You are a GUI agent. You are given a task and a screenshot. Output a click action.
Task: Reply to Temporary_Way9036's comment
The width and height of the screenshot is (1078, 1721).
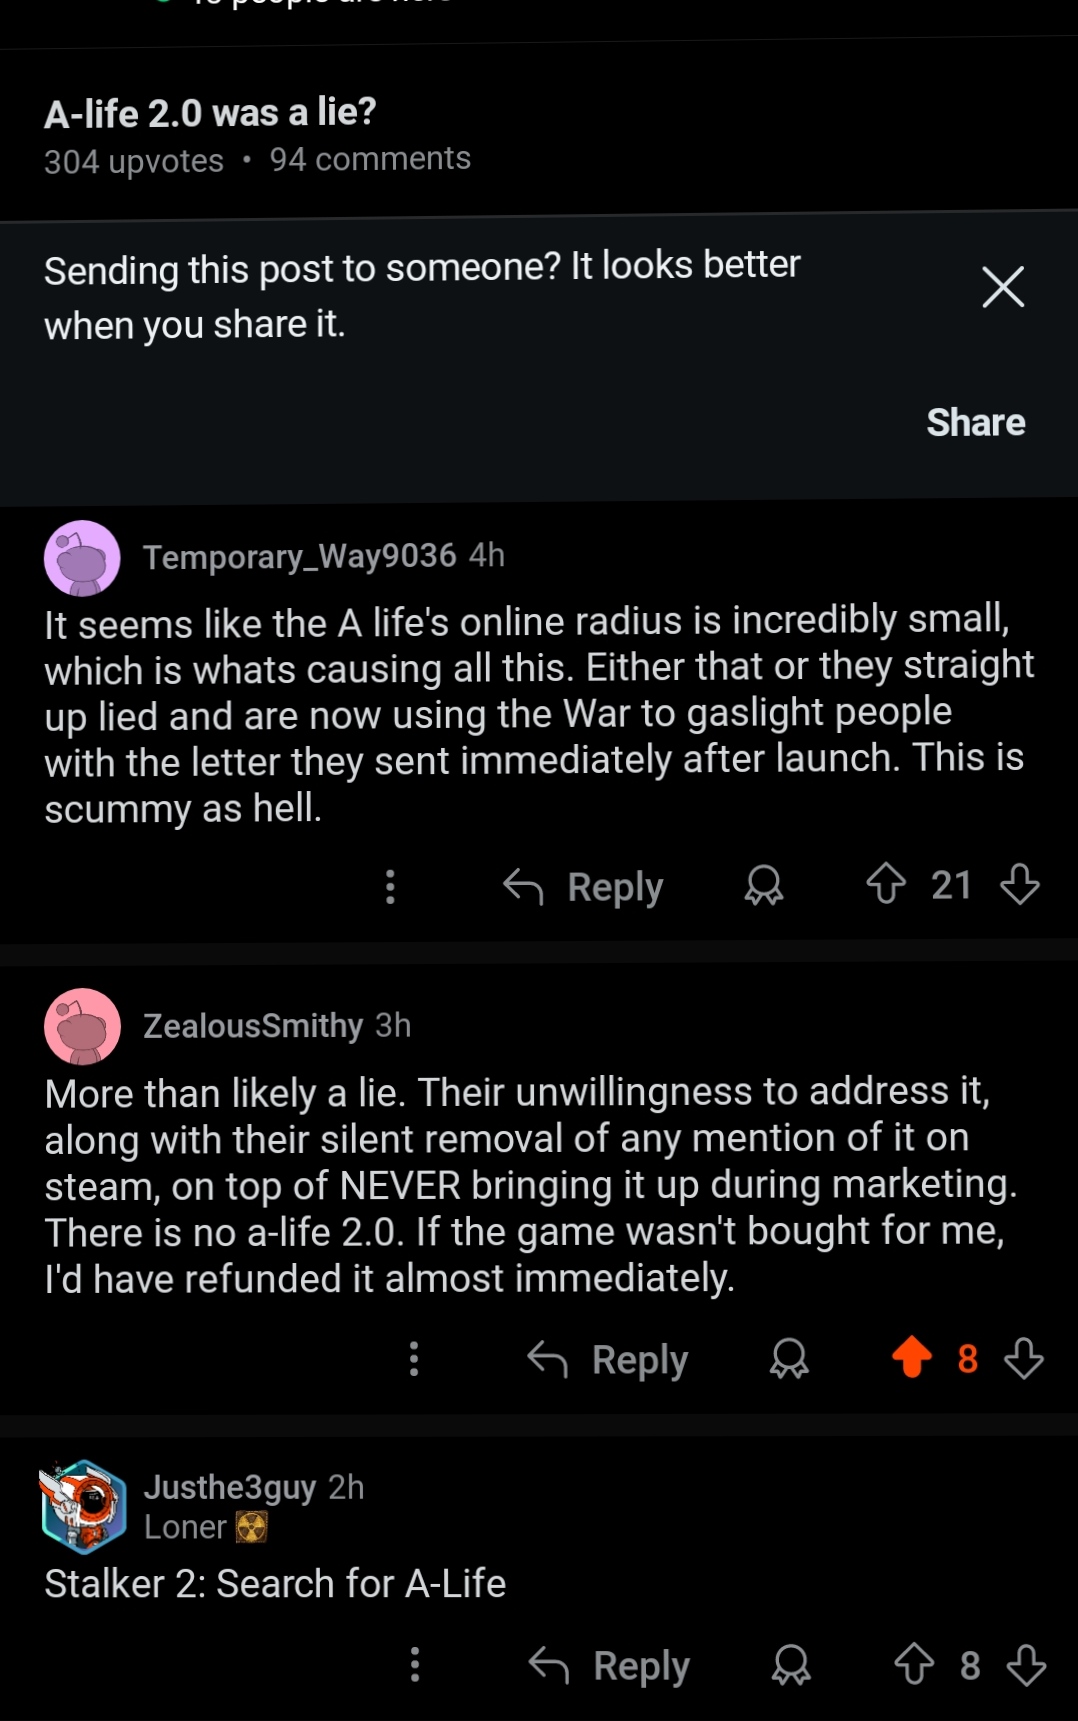pos(584,886)
